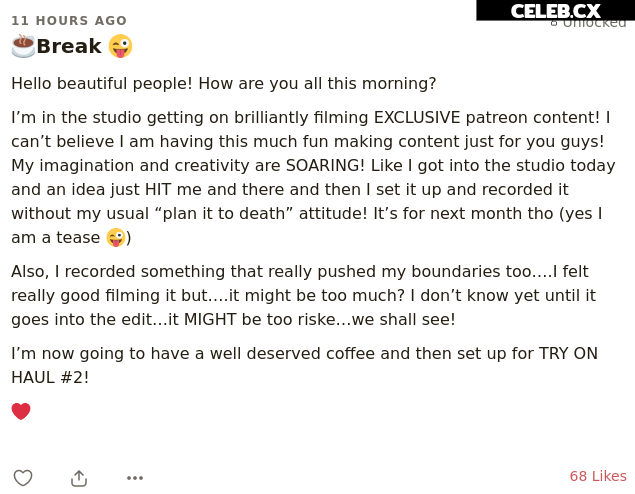Open the share upload icon
Image resolution: width=635 pixels, height=494 pixels.
pos(79,478)
